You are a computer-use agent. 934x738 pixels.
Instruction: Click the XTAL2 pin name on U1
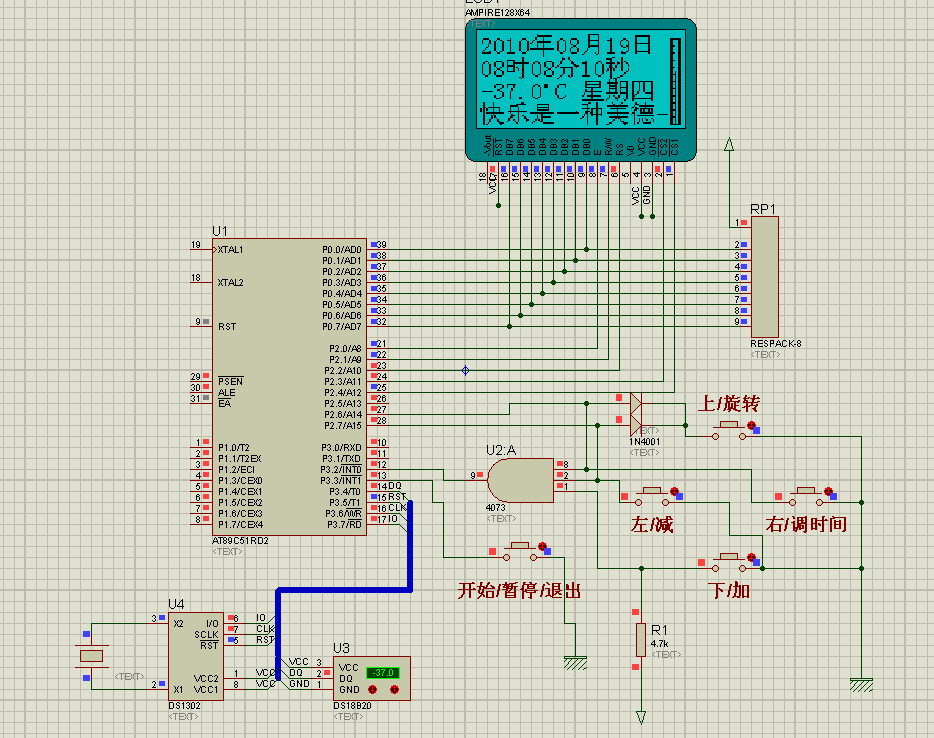point(231,283)
